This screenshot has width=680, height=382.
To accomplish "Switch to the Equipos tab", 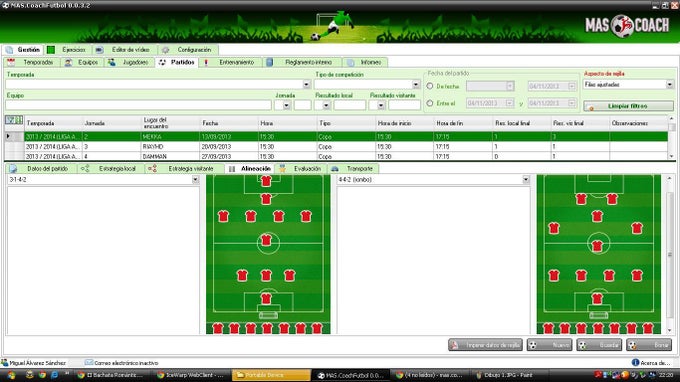I will [82, 62].
